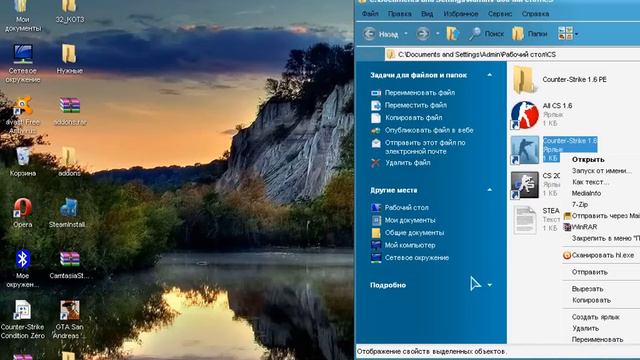
Task: Toggle the Папки folders pane button
Action: pos(530,34)
